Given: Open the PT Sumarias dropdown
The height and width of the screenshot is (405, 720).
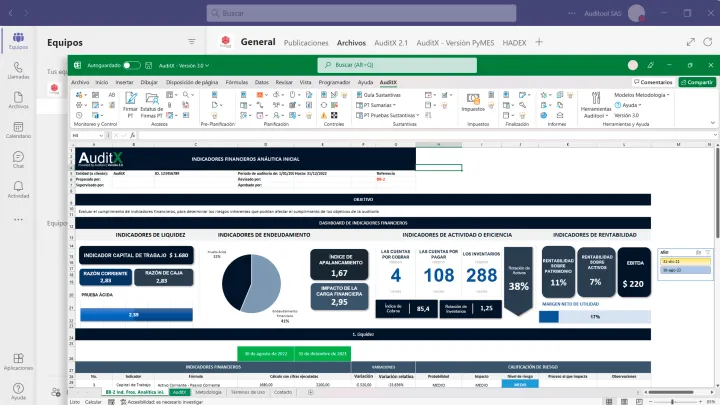Looking at the screenshot, I should point(376,105).
